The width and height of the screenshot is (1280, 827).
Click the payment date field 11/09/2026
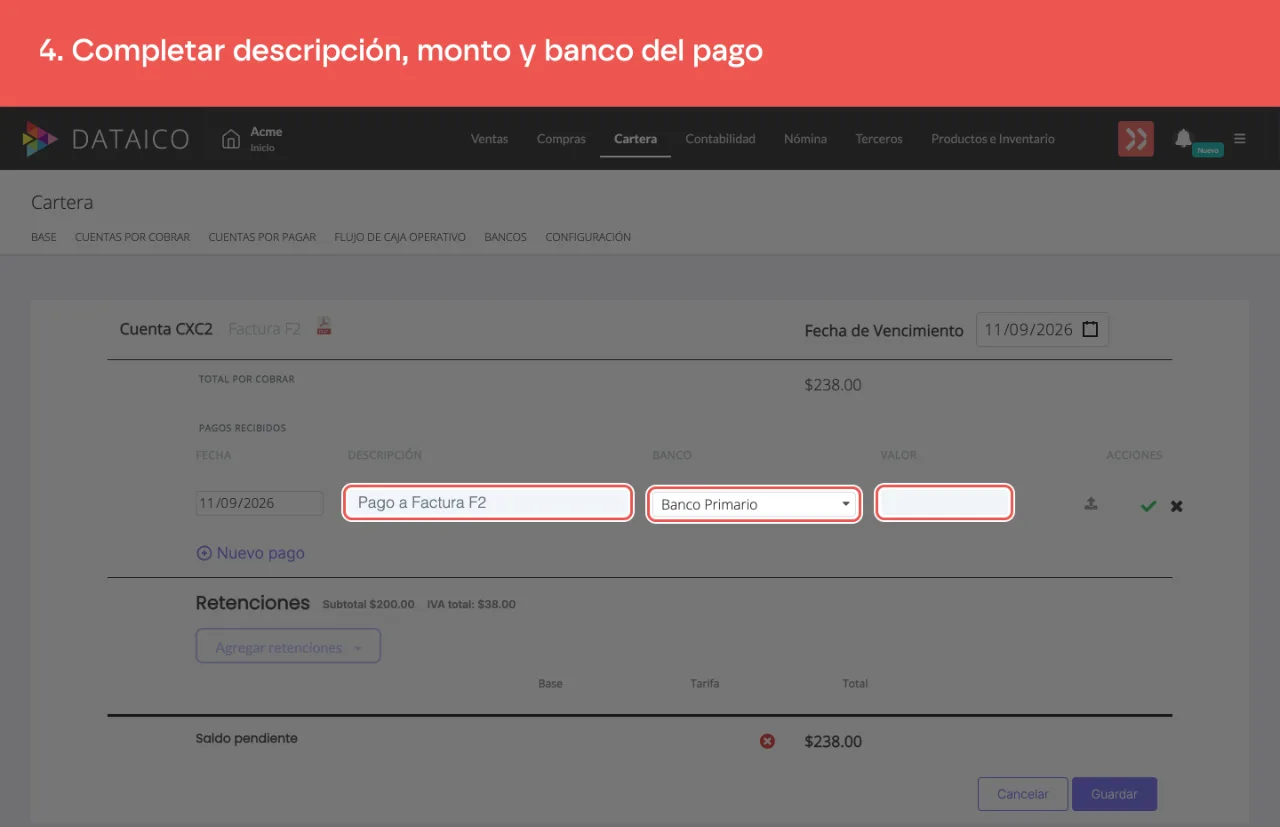259,503
